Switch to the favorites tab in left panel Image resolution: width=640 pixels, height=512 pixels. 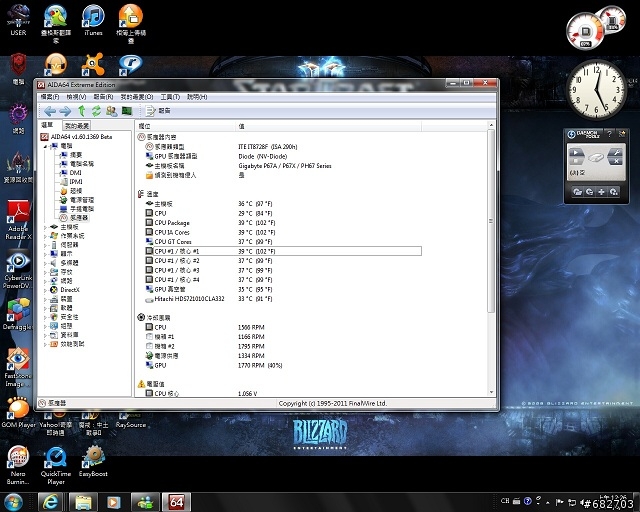coord(77,126)
